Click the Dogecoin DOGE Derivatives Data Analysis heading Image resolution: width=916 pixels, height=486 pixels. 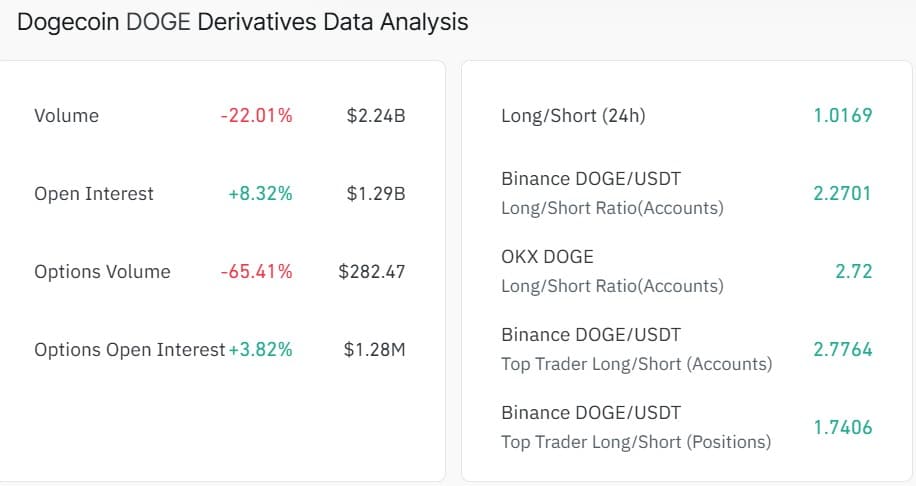point(243,21)
